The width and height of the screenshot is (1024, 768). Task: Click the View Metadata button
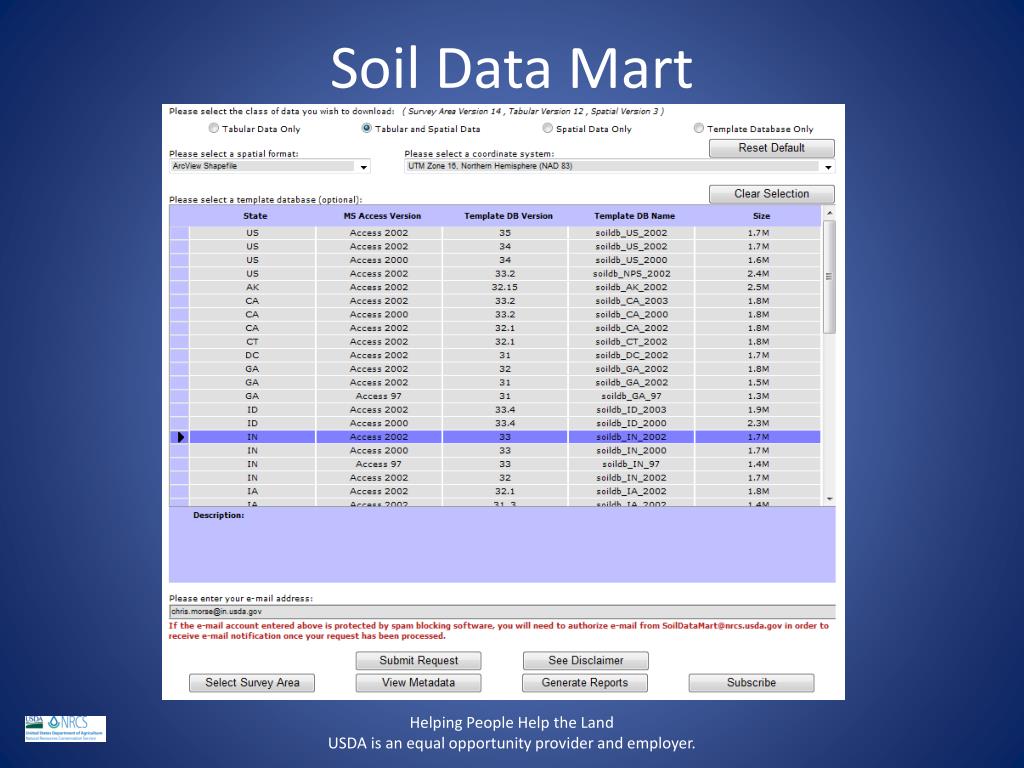tap(419, 682)
